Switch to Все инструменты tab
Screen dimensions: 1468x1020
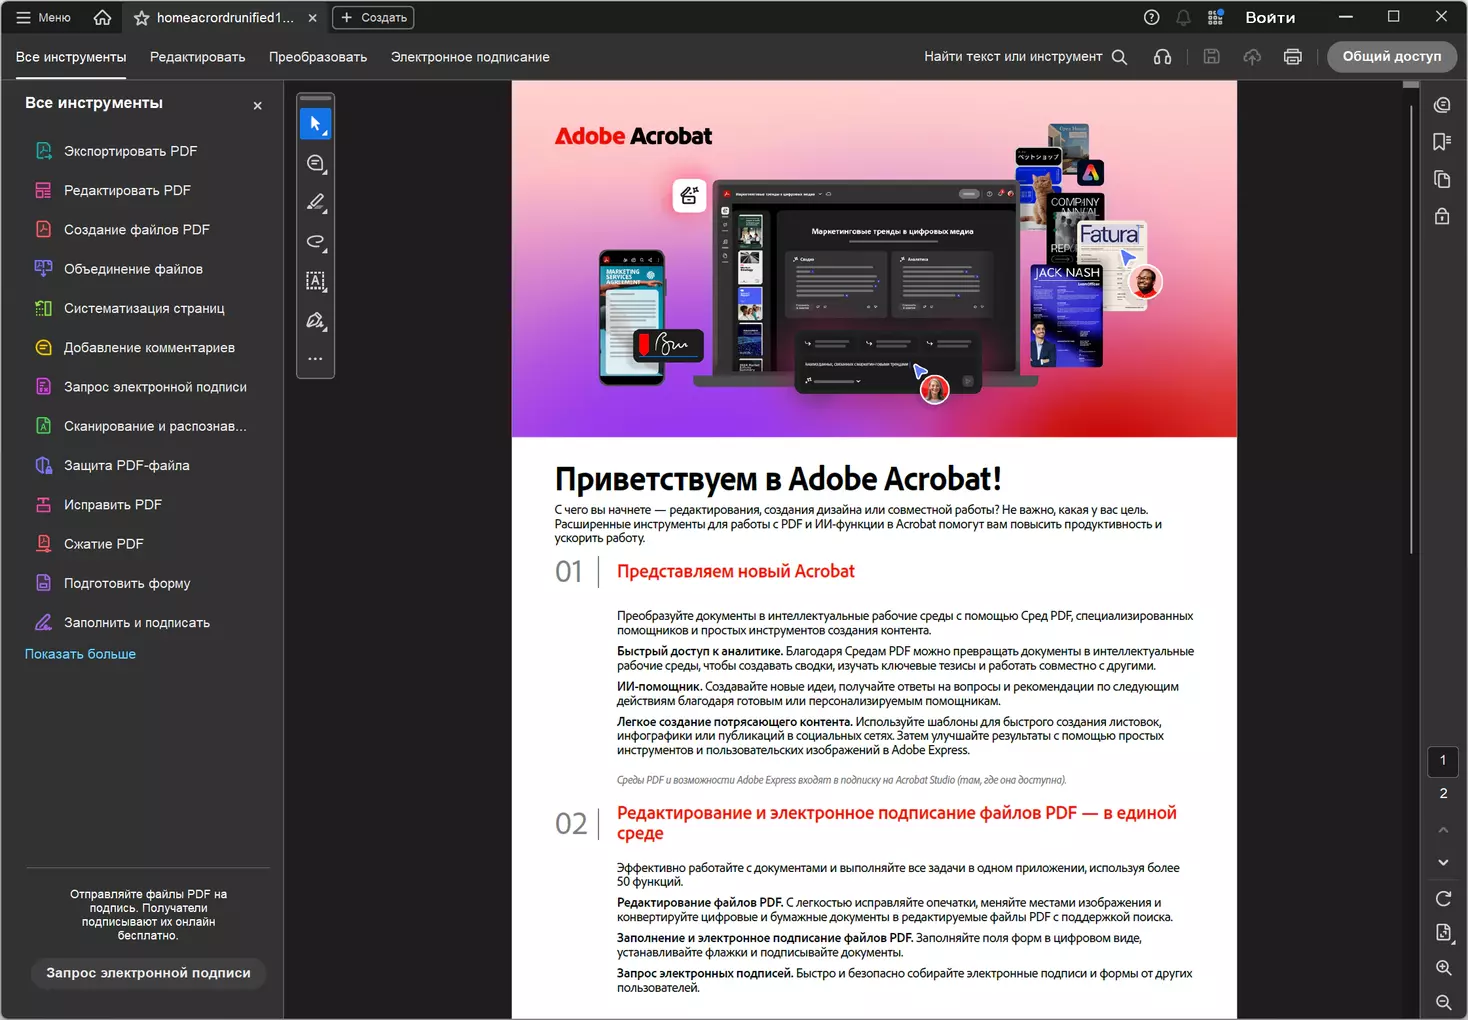[71, 57]
